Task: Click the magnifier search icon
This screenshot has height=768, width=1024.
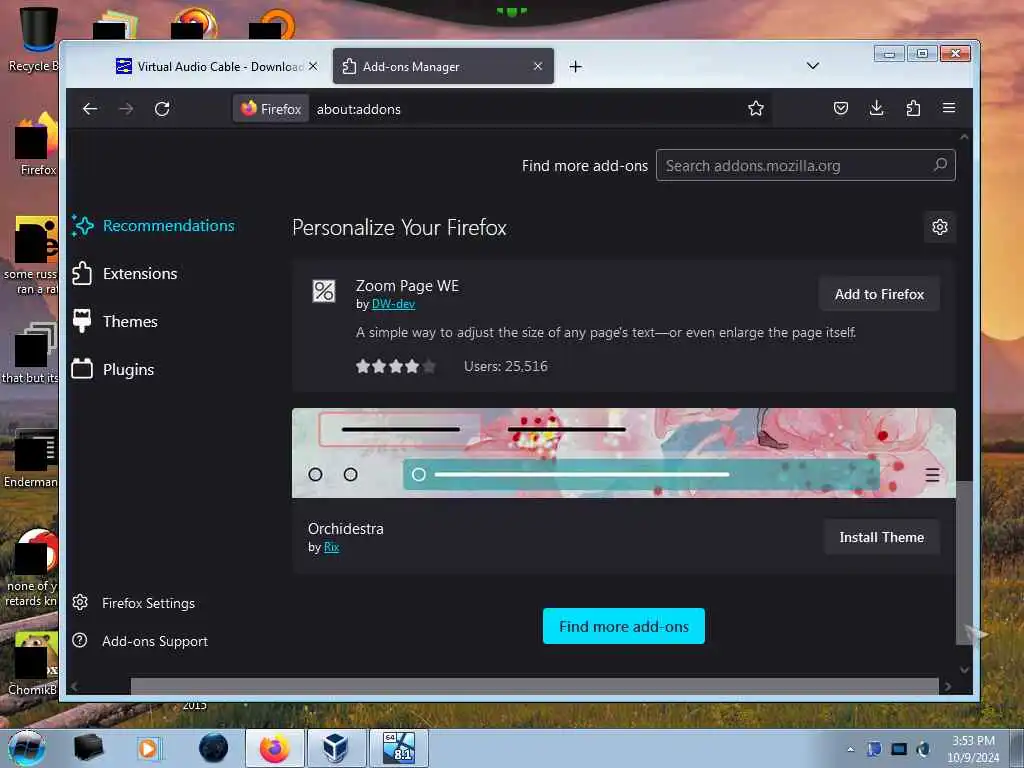Action: click(x=940, y=165)
